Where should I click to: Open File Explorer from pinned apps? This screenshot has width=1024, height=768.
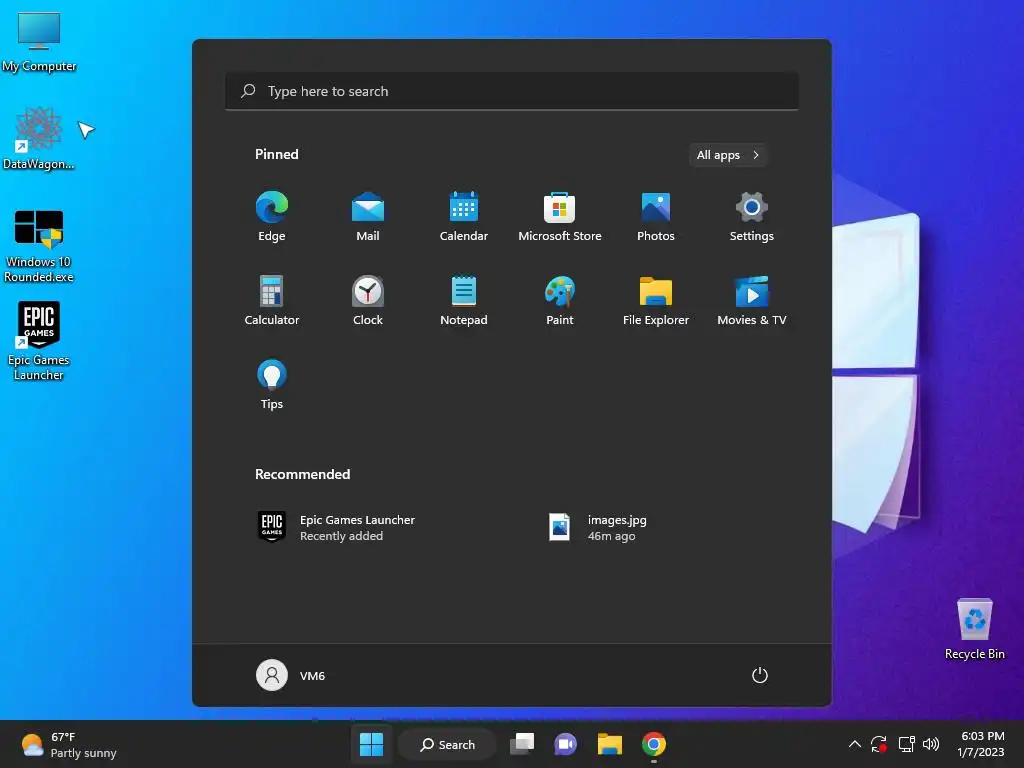coord(656,300)
